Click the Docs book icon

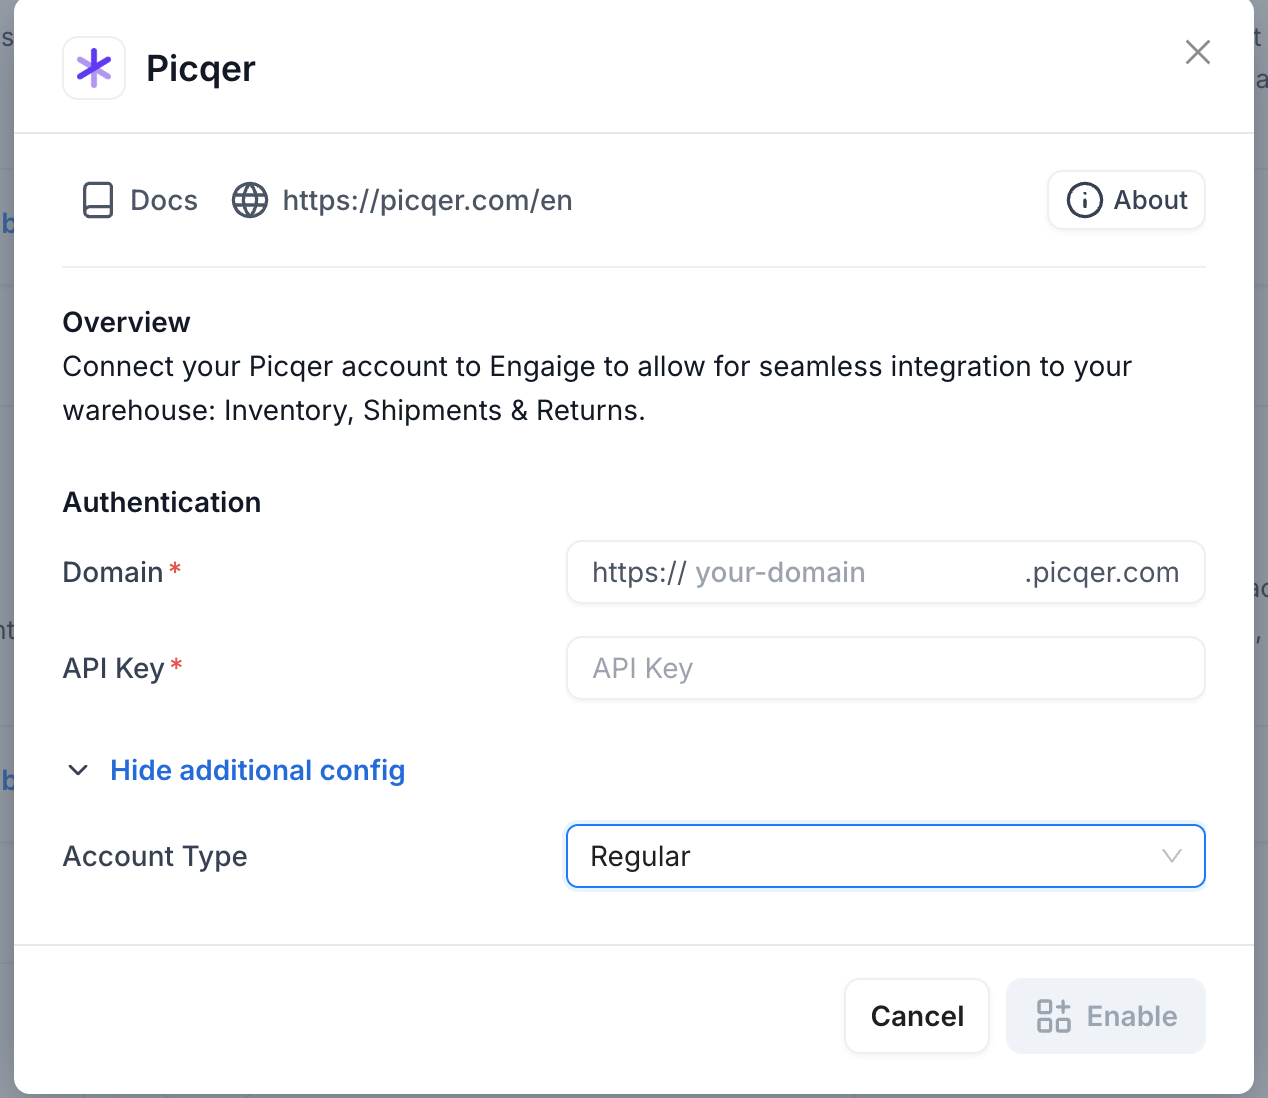(x=98, y=200)
